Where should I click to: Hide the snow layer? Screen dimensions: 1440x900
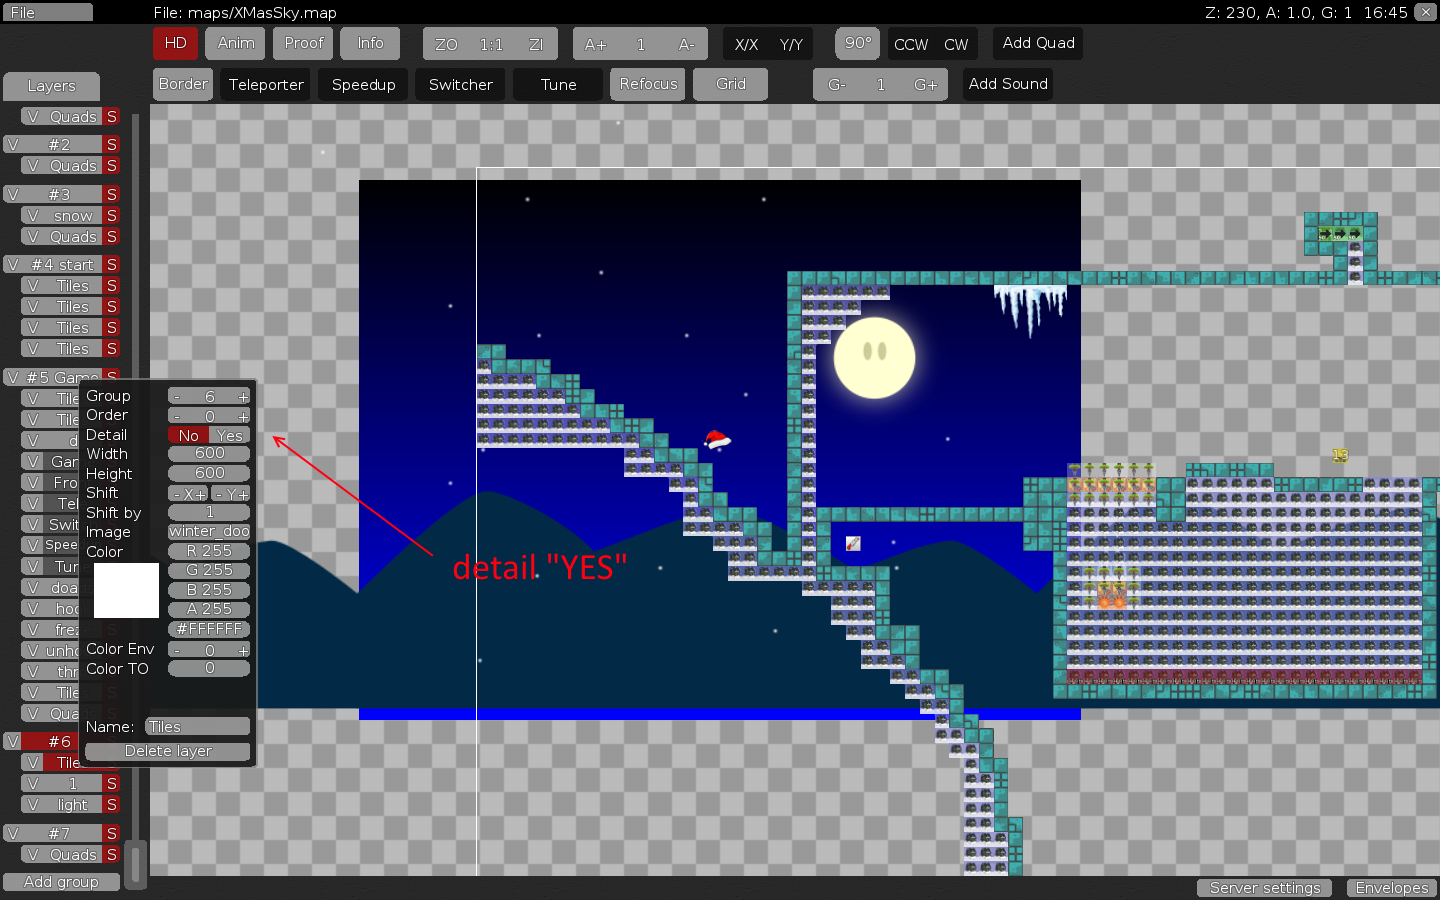point(34,215)
